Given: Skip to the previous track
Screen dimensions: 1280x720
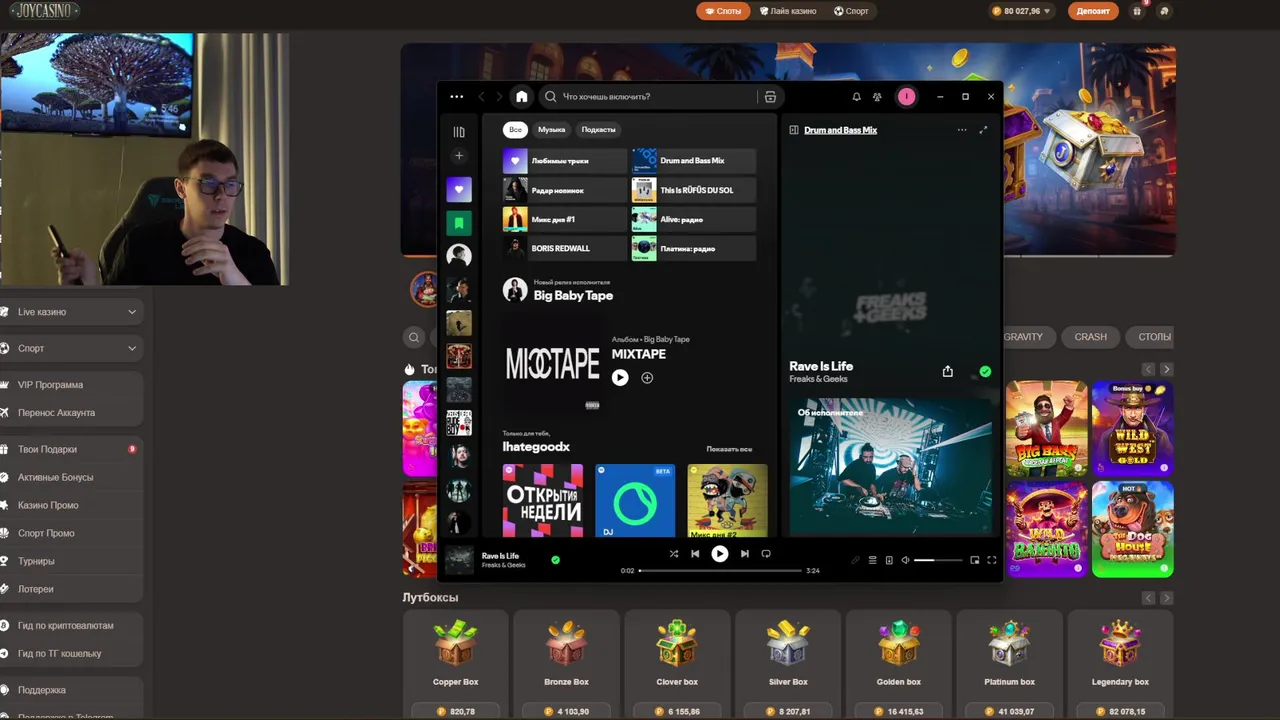Looking at the screenshot, I should [695, 554].
